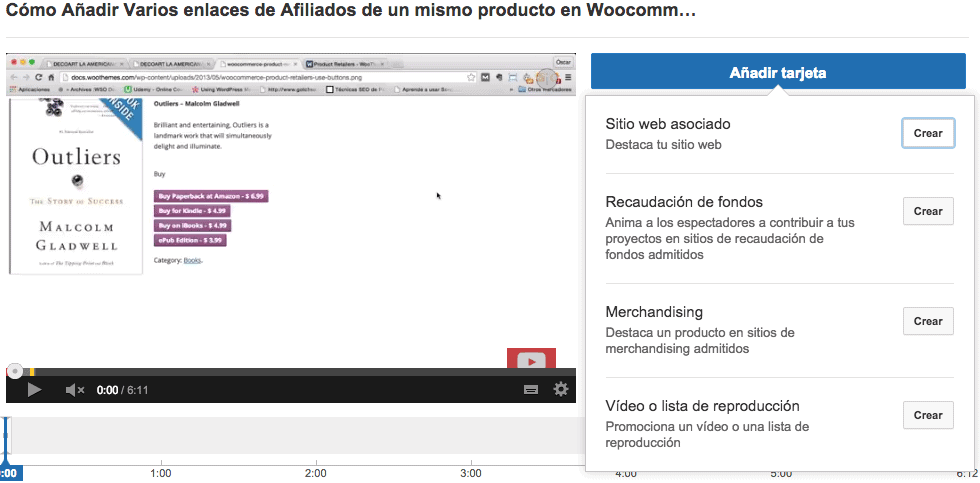Open the player settings gear

point(561,389)
